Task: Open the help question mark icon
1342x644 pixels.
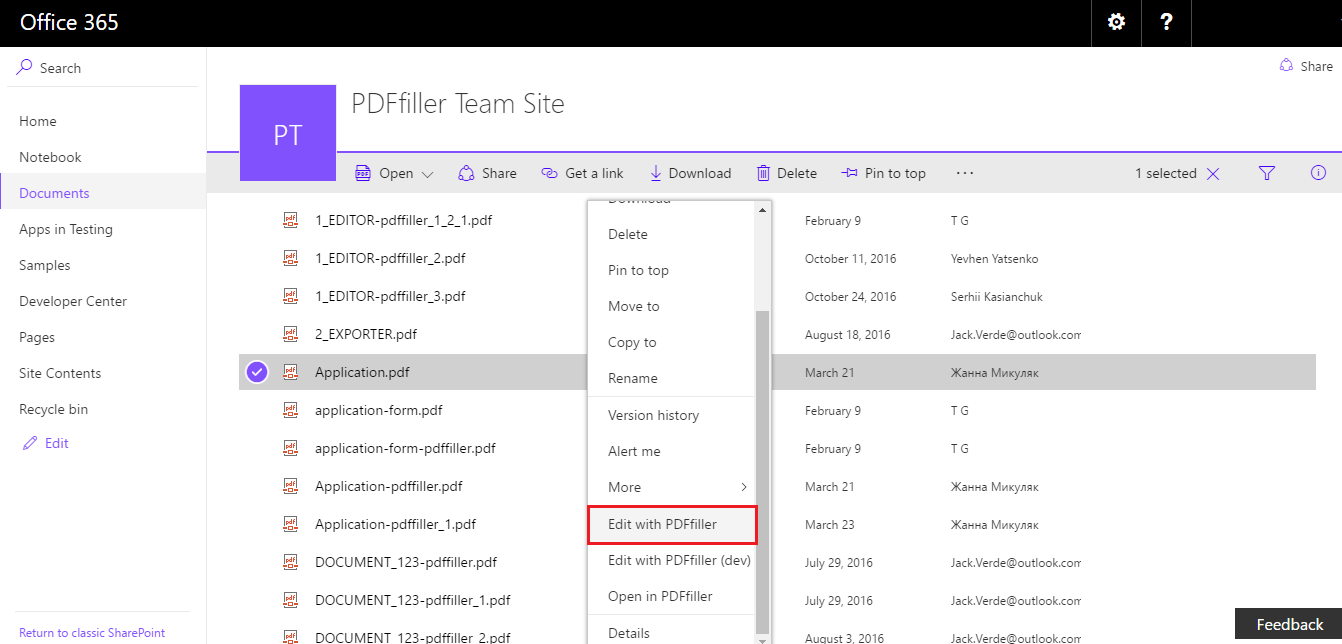Action: tap(1166, 23)
